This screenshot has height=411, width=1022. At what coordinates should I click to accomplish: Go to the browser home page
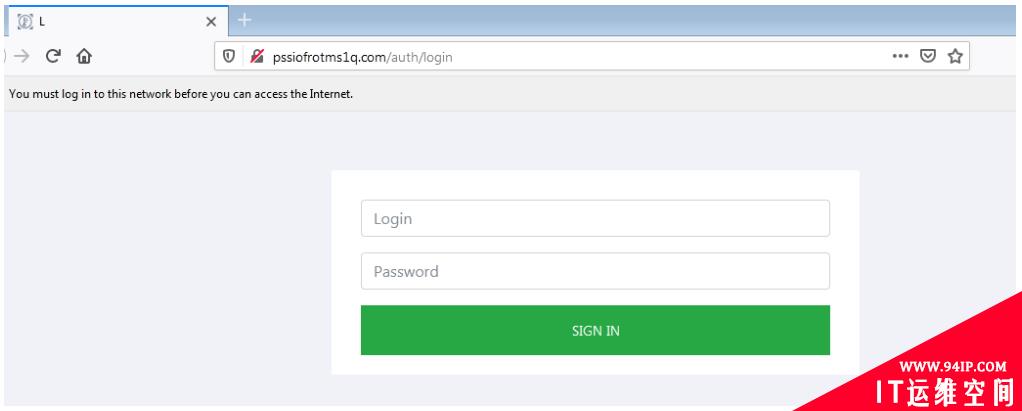click(84, 56)
